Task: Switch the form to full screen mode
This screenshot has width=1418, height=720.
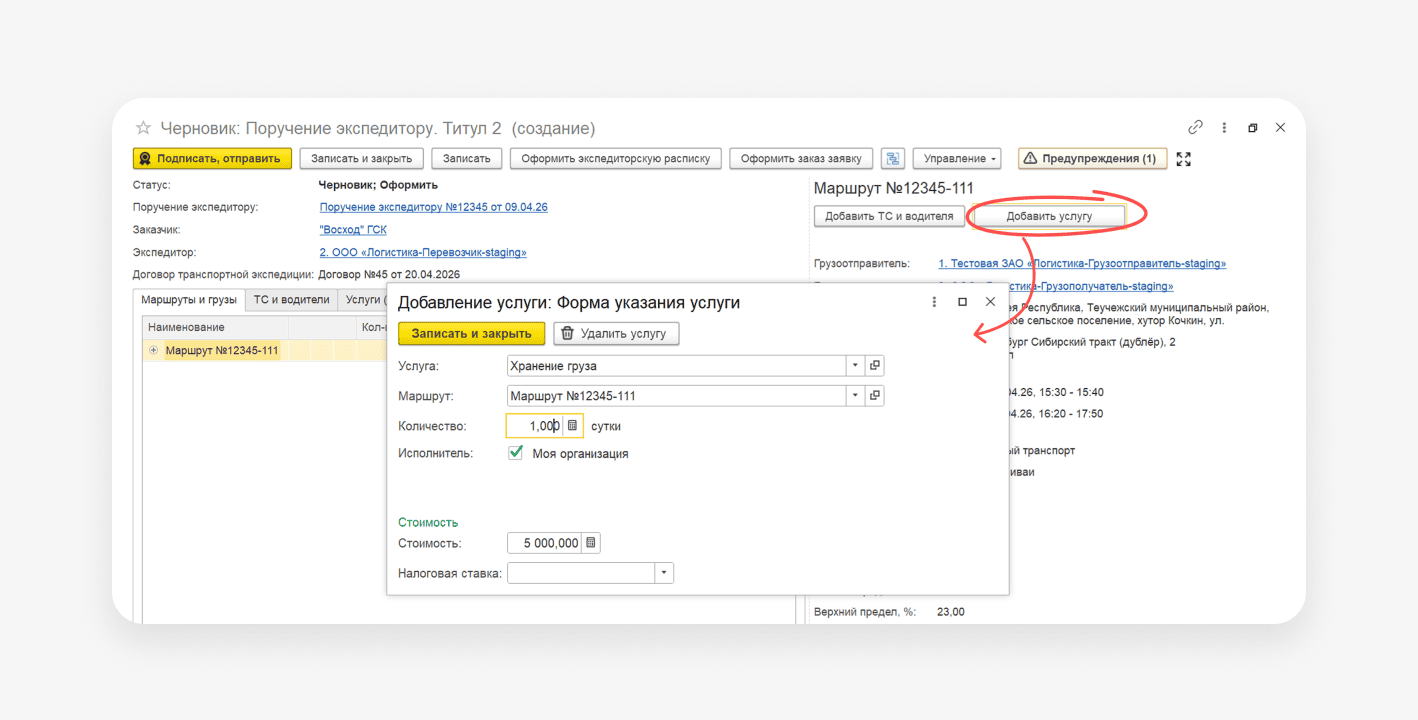Action: tap(1184, 158)
